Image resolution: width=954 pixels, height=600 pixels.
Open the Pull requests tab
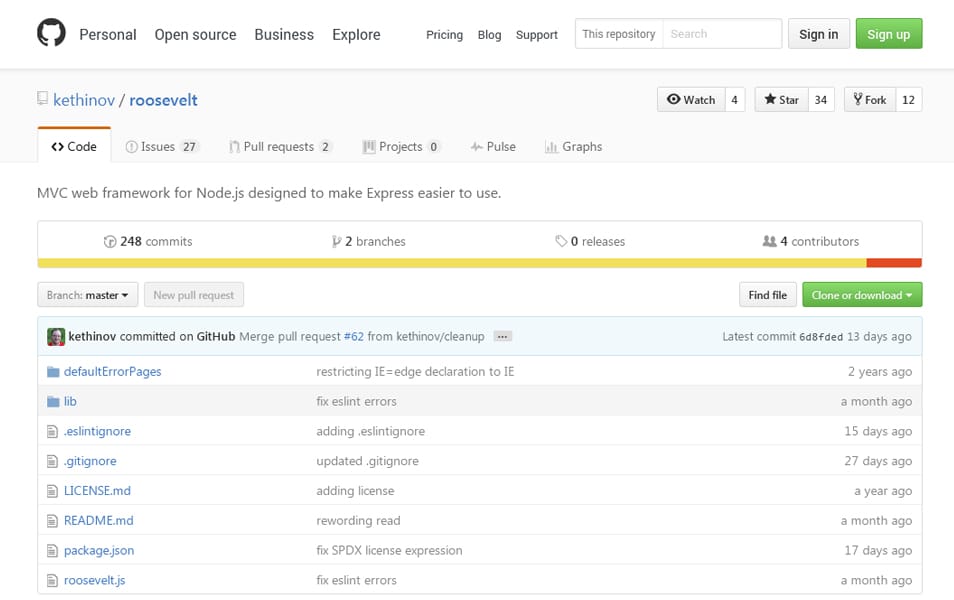click(280, 147)
